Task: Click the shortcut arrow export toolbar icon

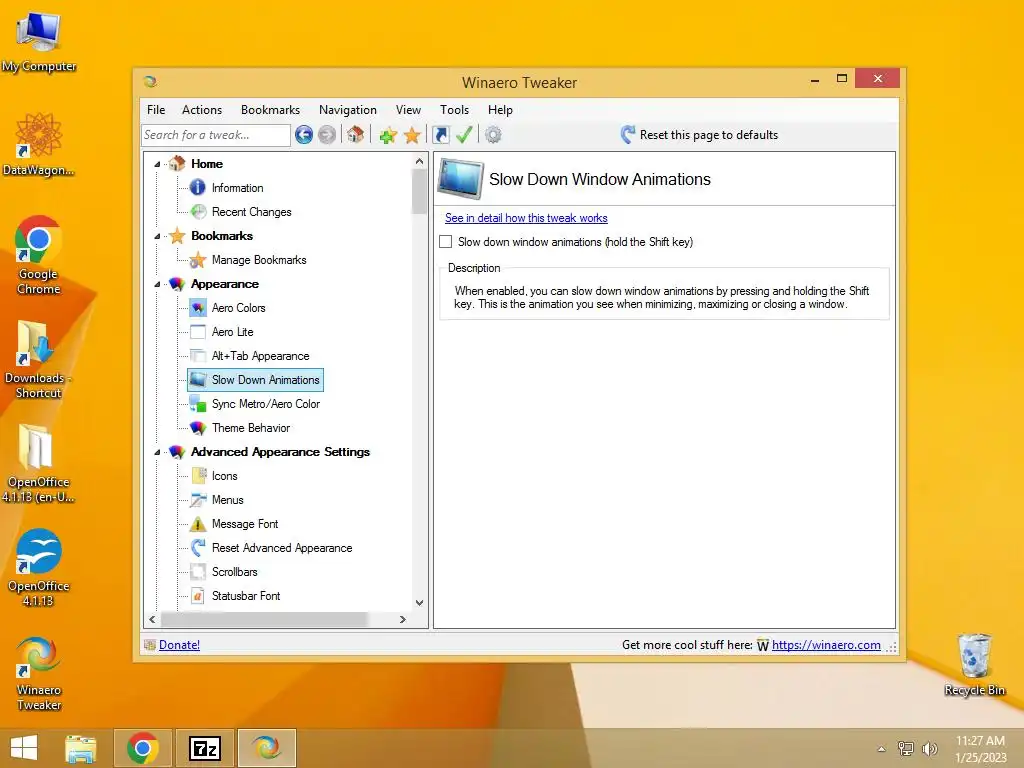Action: [441, 135]
